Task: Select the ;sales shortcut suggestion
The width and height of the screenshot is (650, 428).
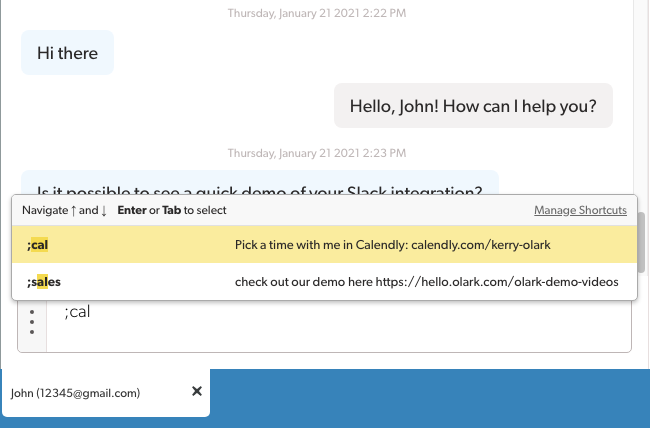Action: pyautogui.click(x=120, y=281)
